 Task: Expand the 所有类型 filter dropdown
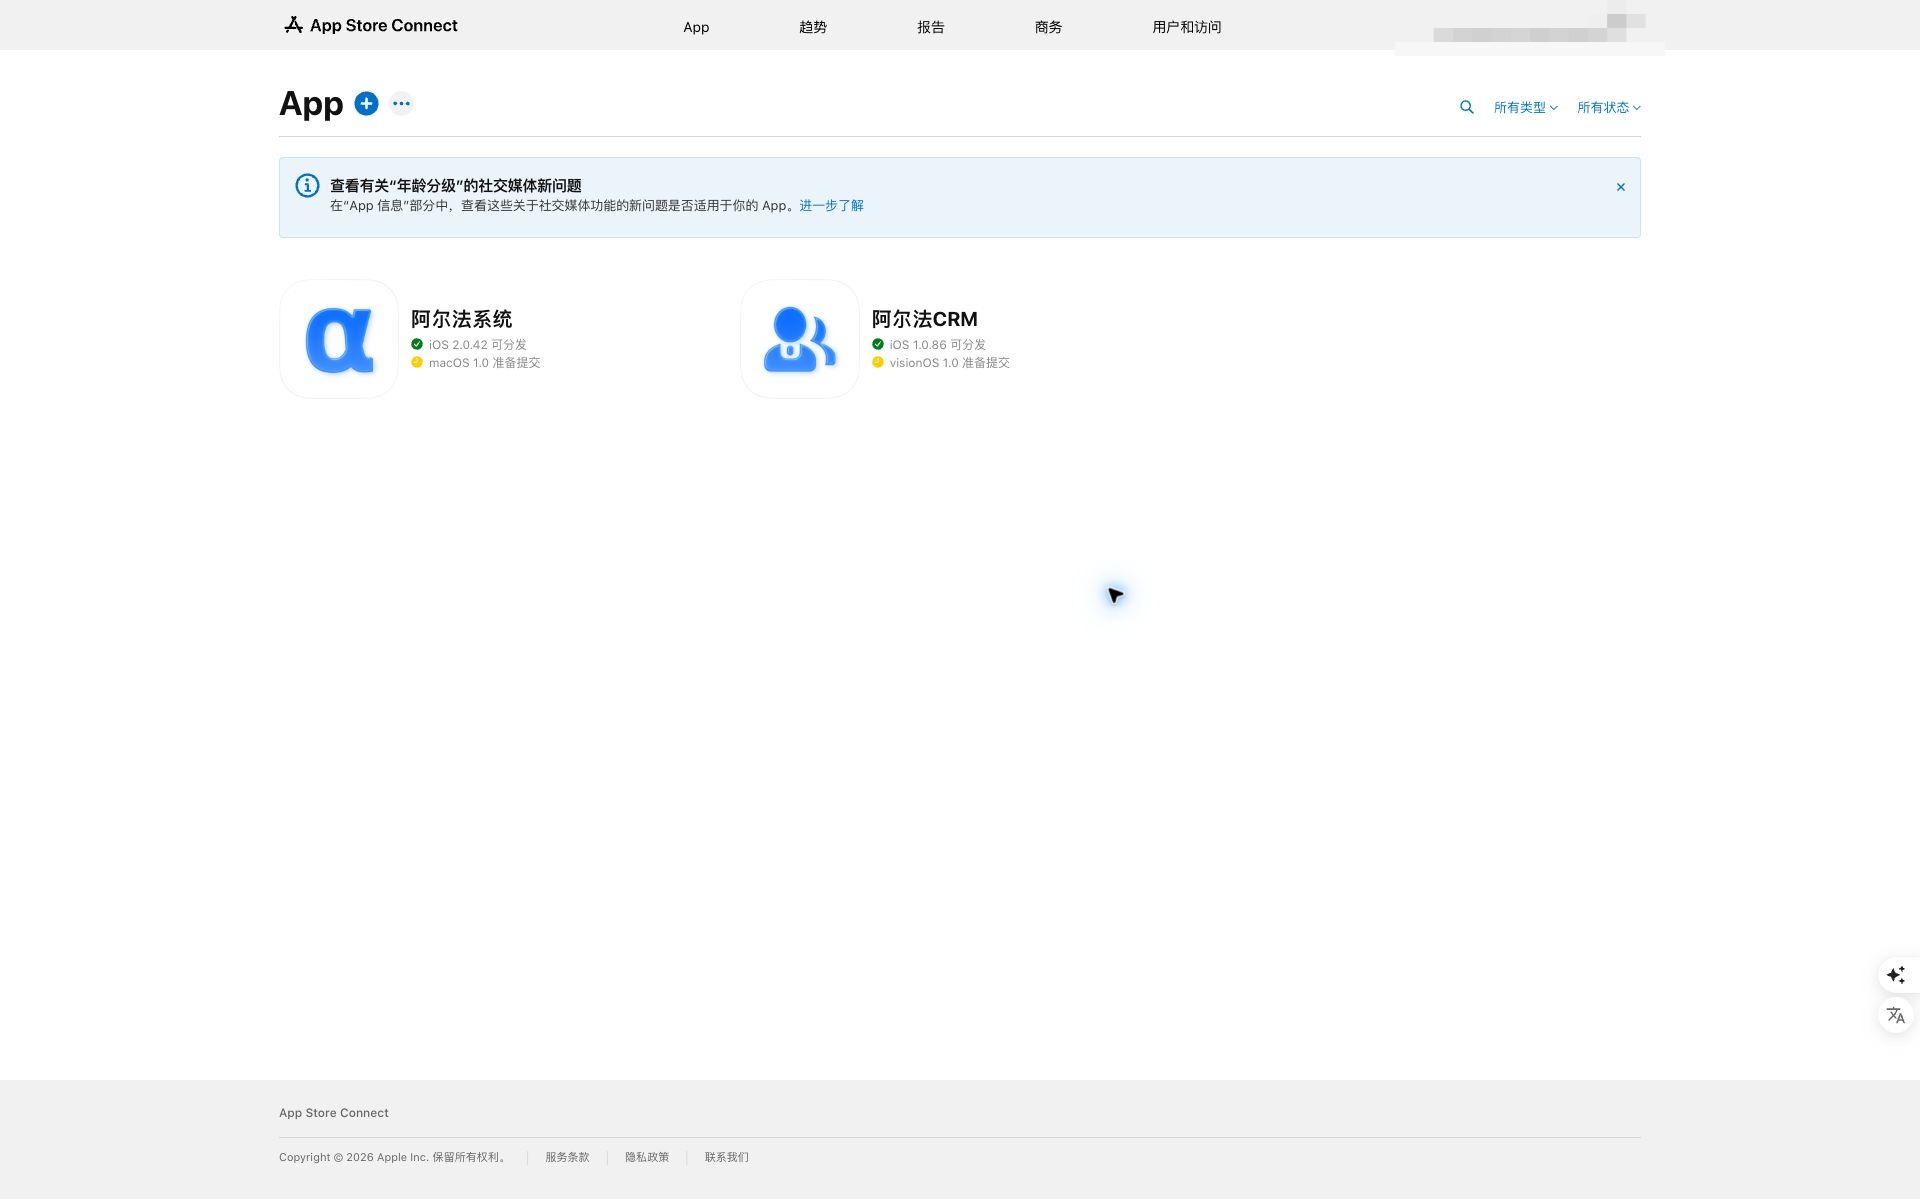[x=1525, y=107]
